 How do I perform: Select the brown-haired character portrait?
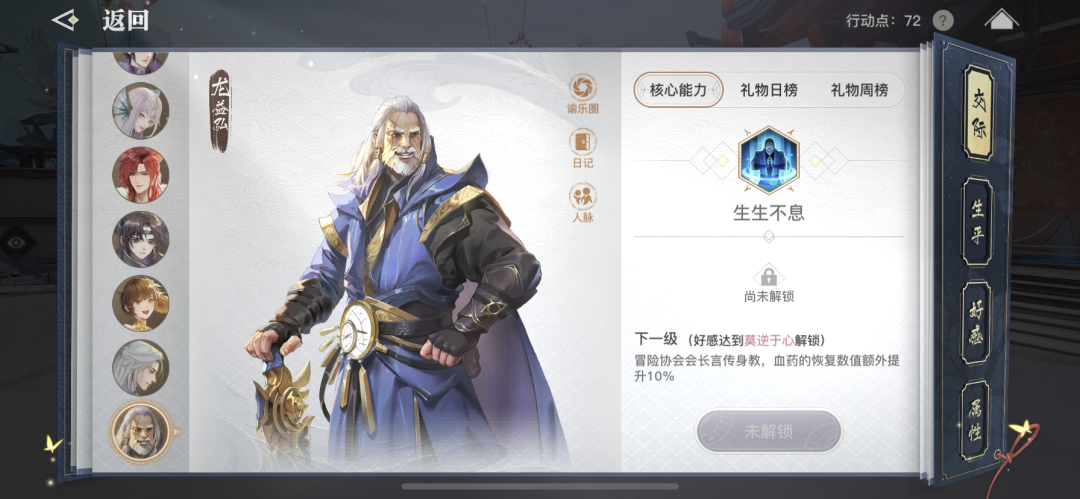[x=141, y=303]
